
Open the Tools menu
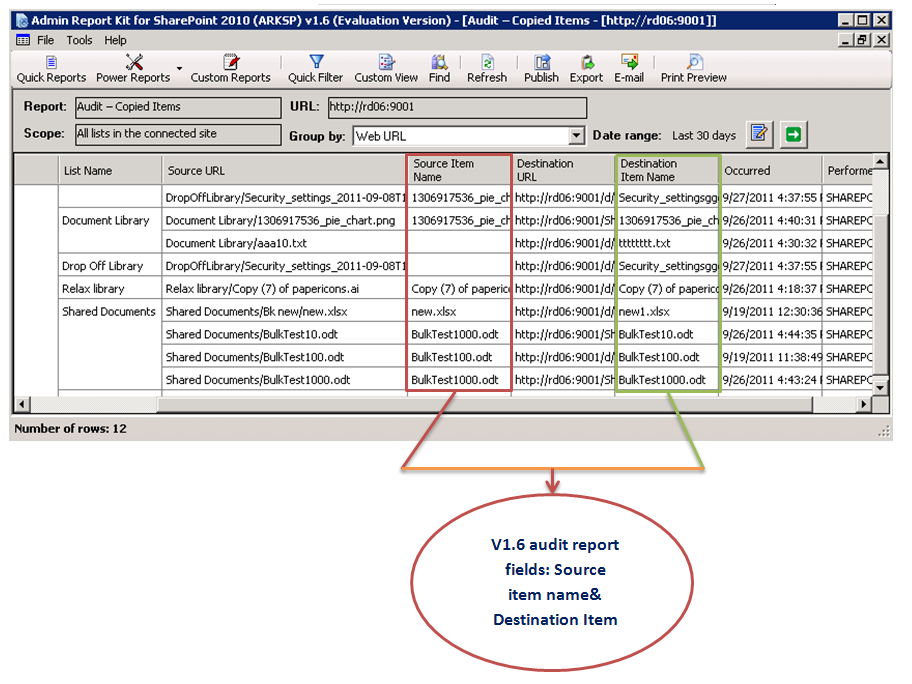79,40
